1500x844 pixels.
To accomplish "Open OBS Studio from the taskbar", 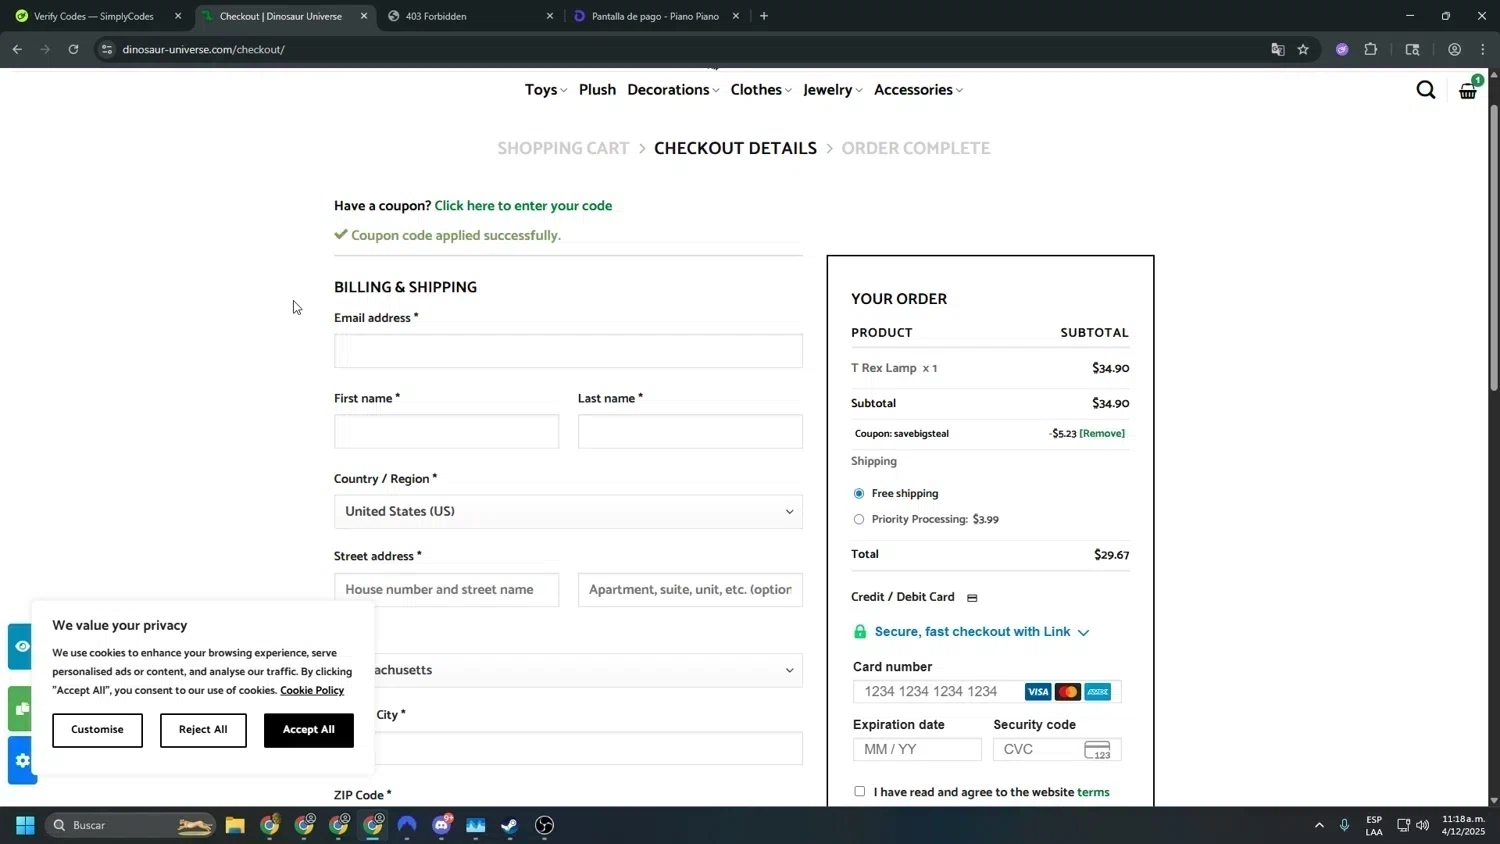I will pos(544,825).
